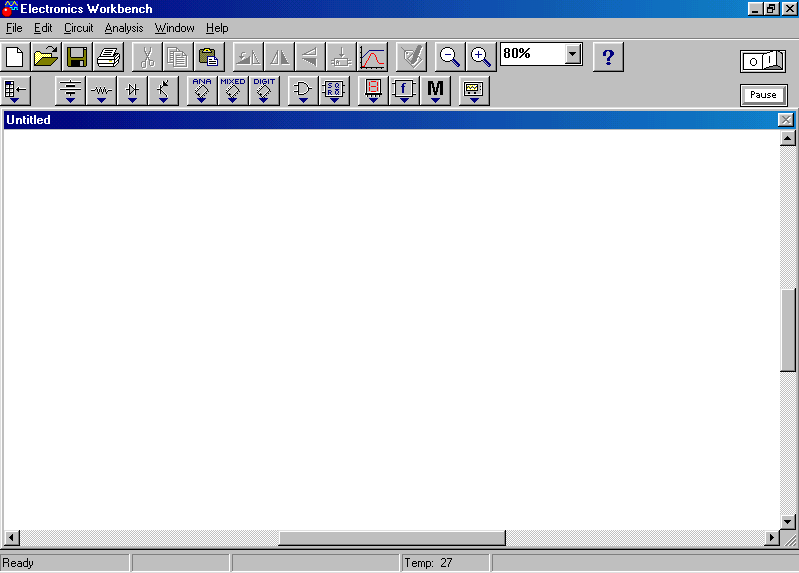Copy selection toolbar icon
Screen dimensions: 799x573
[178, 57]
